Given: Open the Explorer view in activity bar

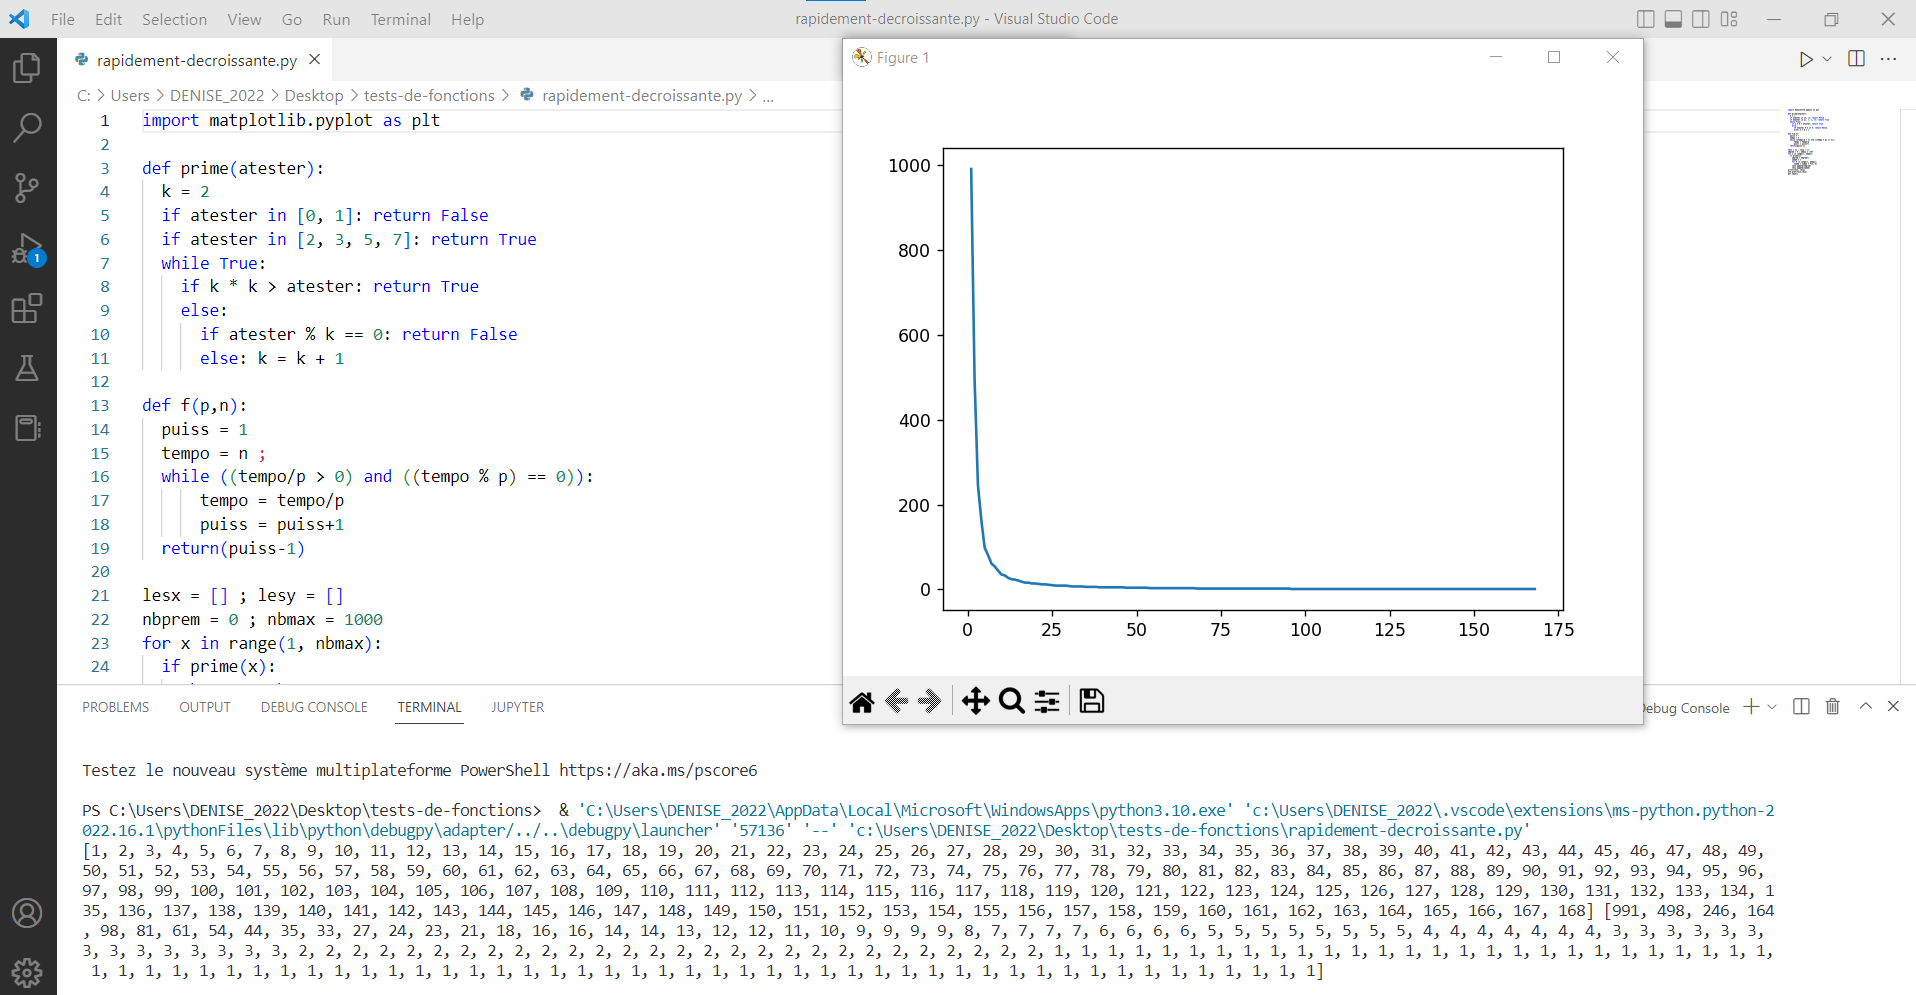Looking at the screenshot, I should (x=27, y=68).
